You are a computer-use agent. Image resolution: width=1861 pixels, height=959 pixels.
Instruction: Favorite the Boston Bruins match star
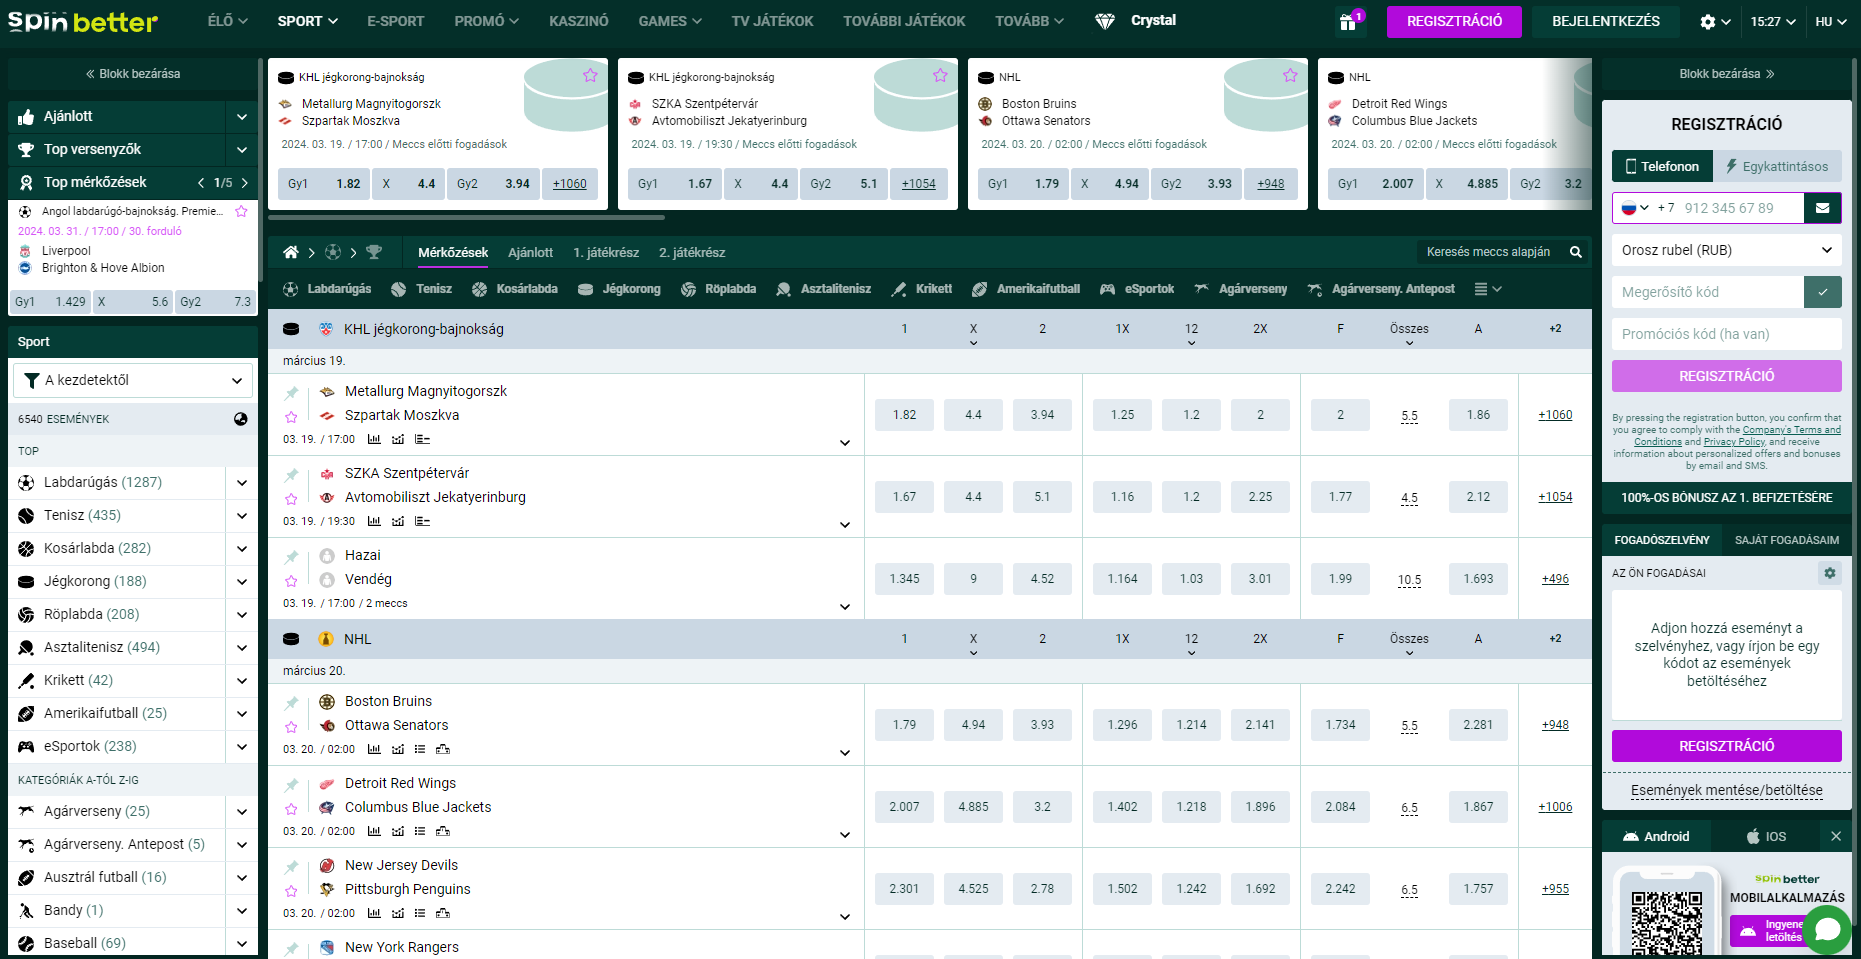coord(291,727)
